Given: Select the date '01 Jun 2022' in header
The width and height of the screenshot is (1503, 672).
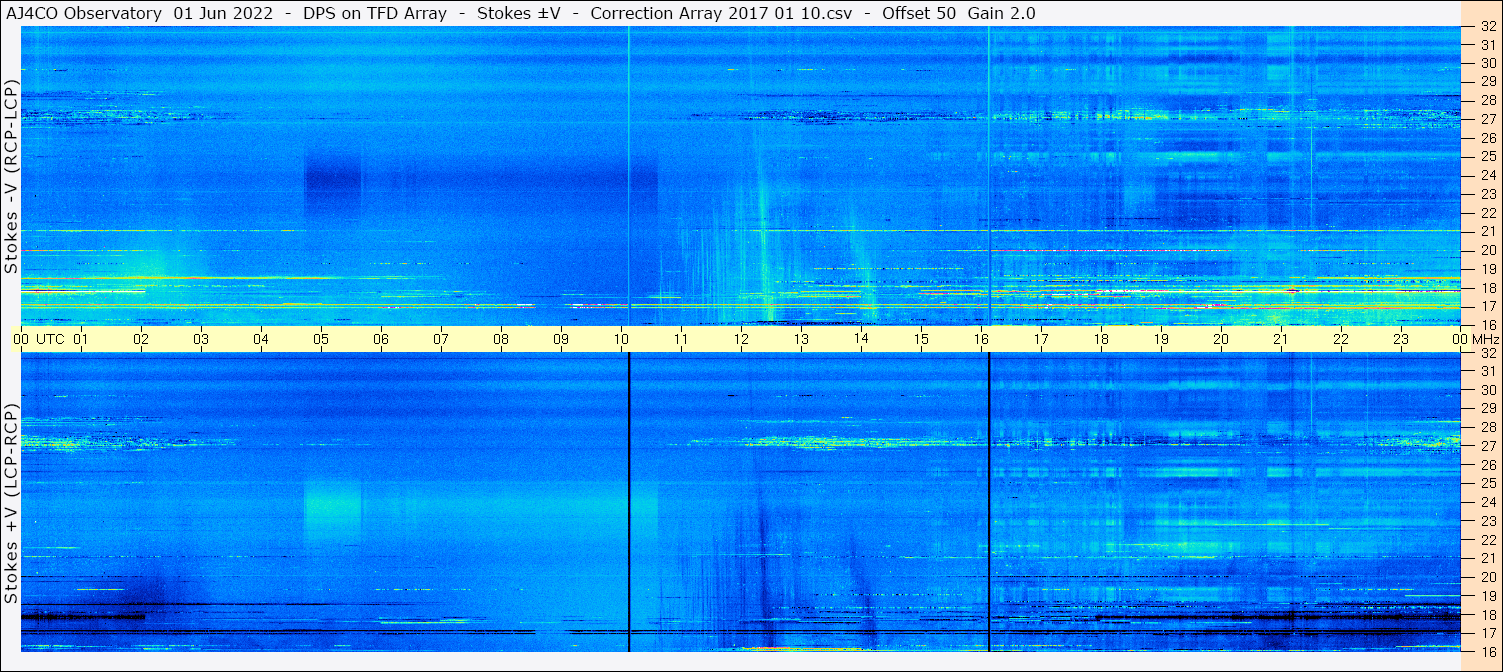Looking at the screenshot, I should (x=224, y=13).
